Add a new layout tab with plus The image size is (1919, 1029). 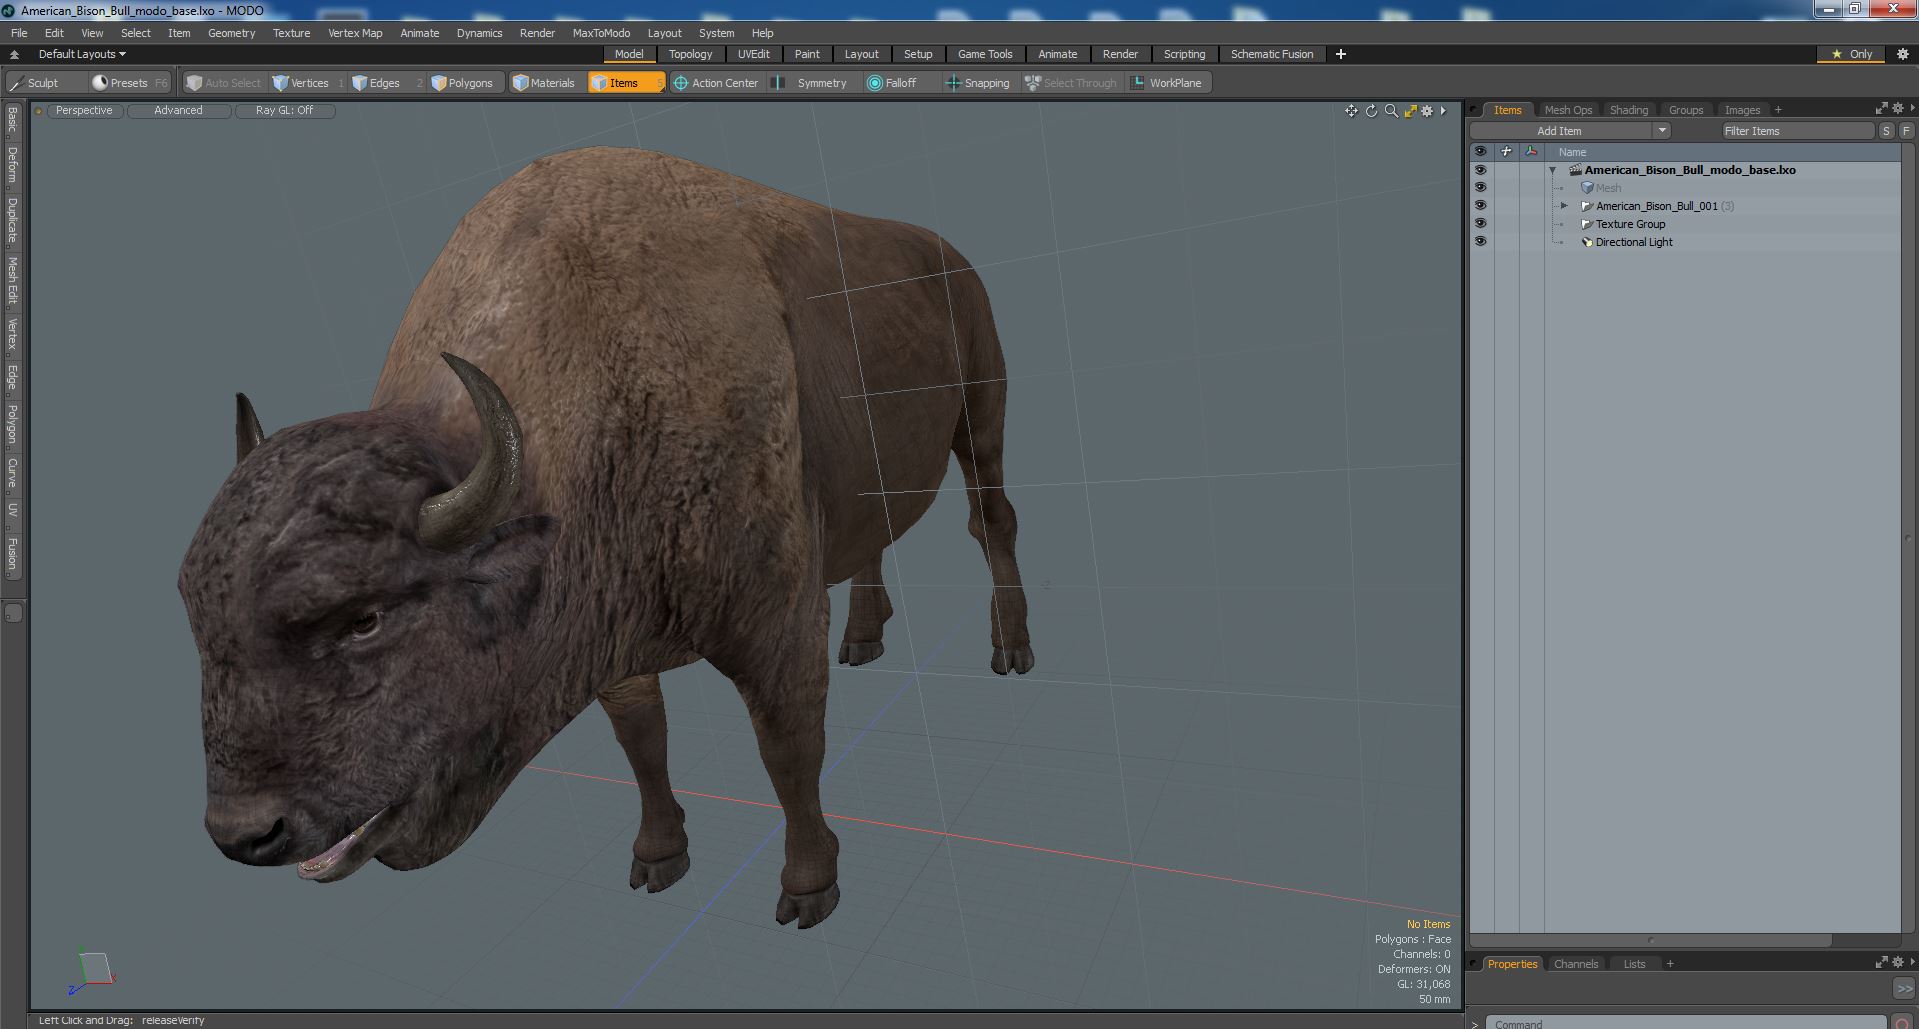click(x=1340, y=54)
